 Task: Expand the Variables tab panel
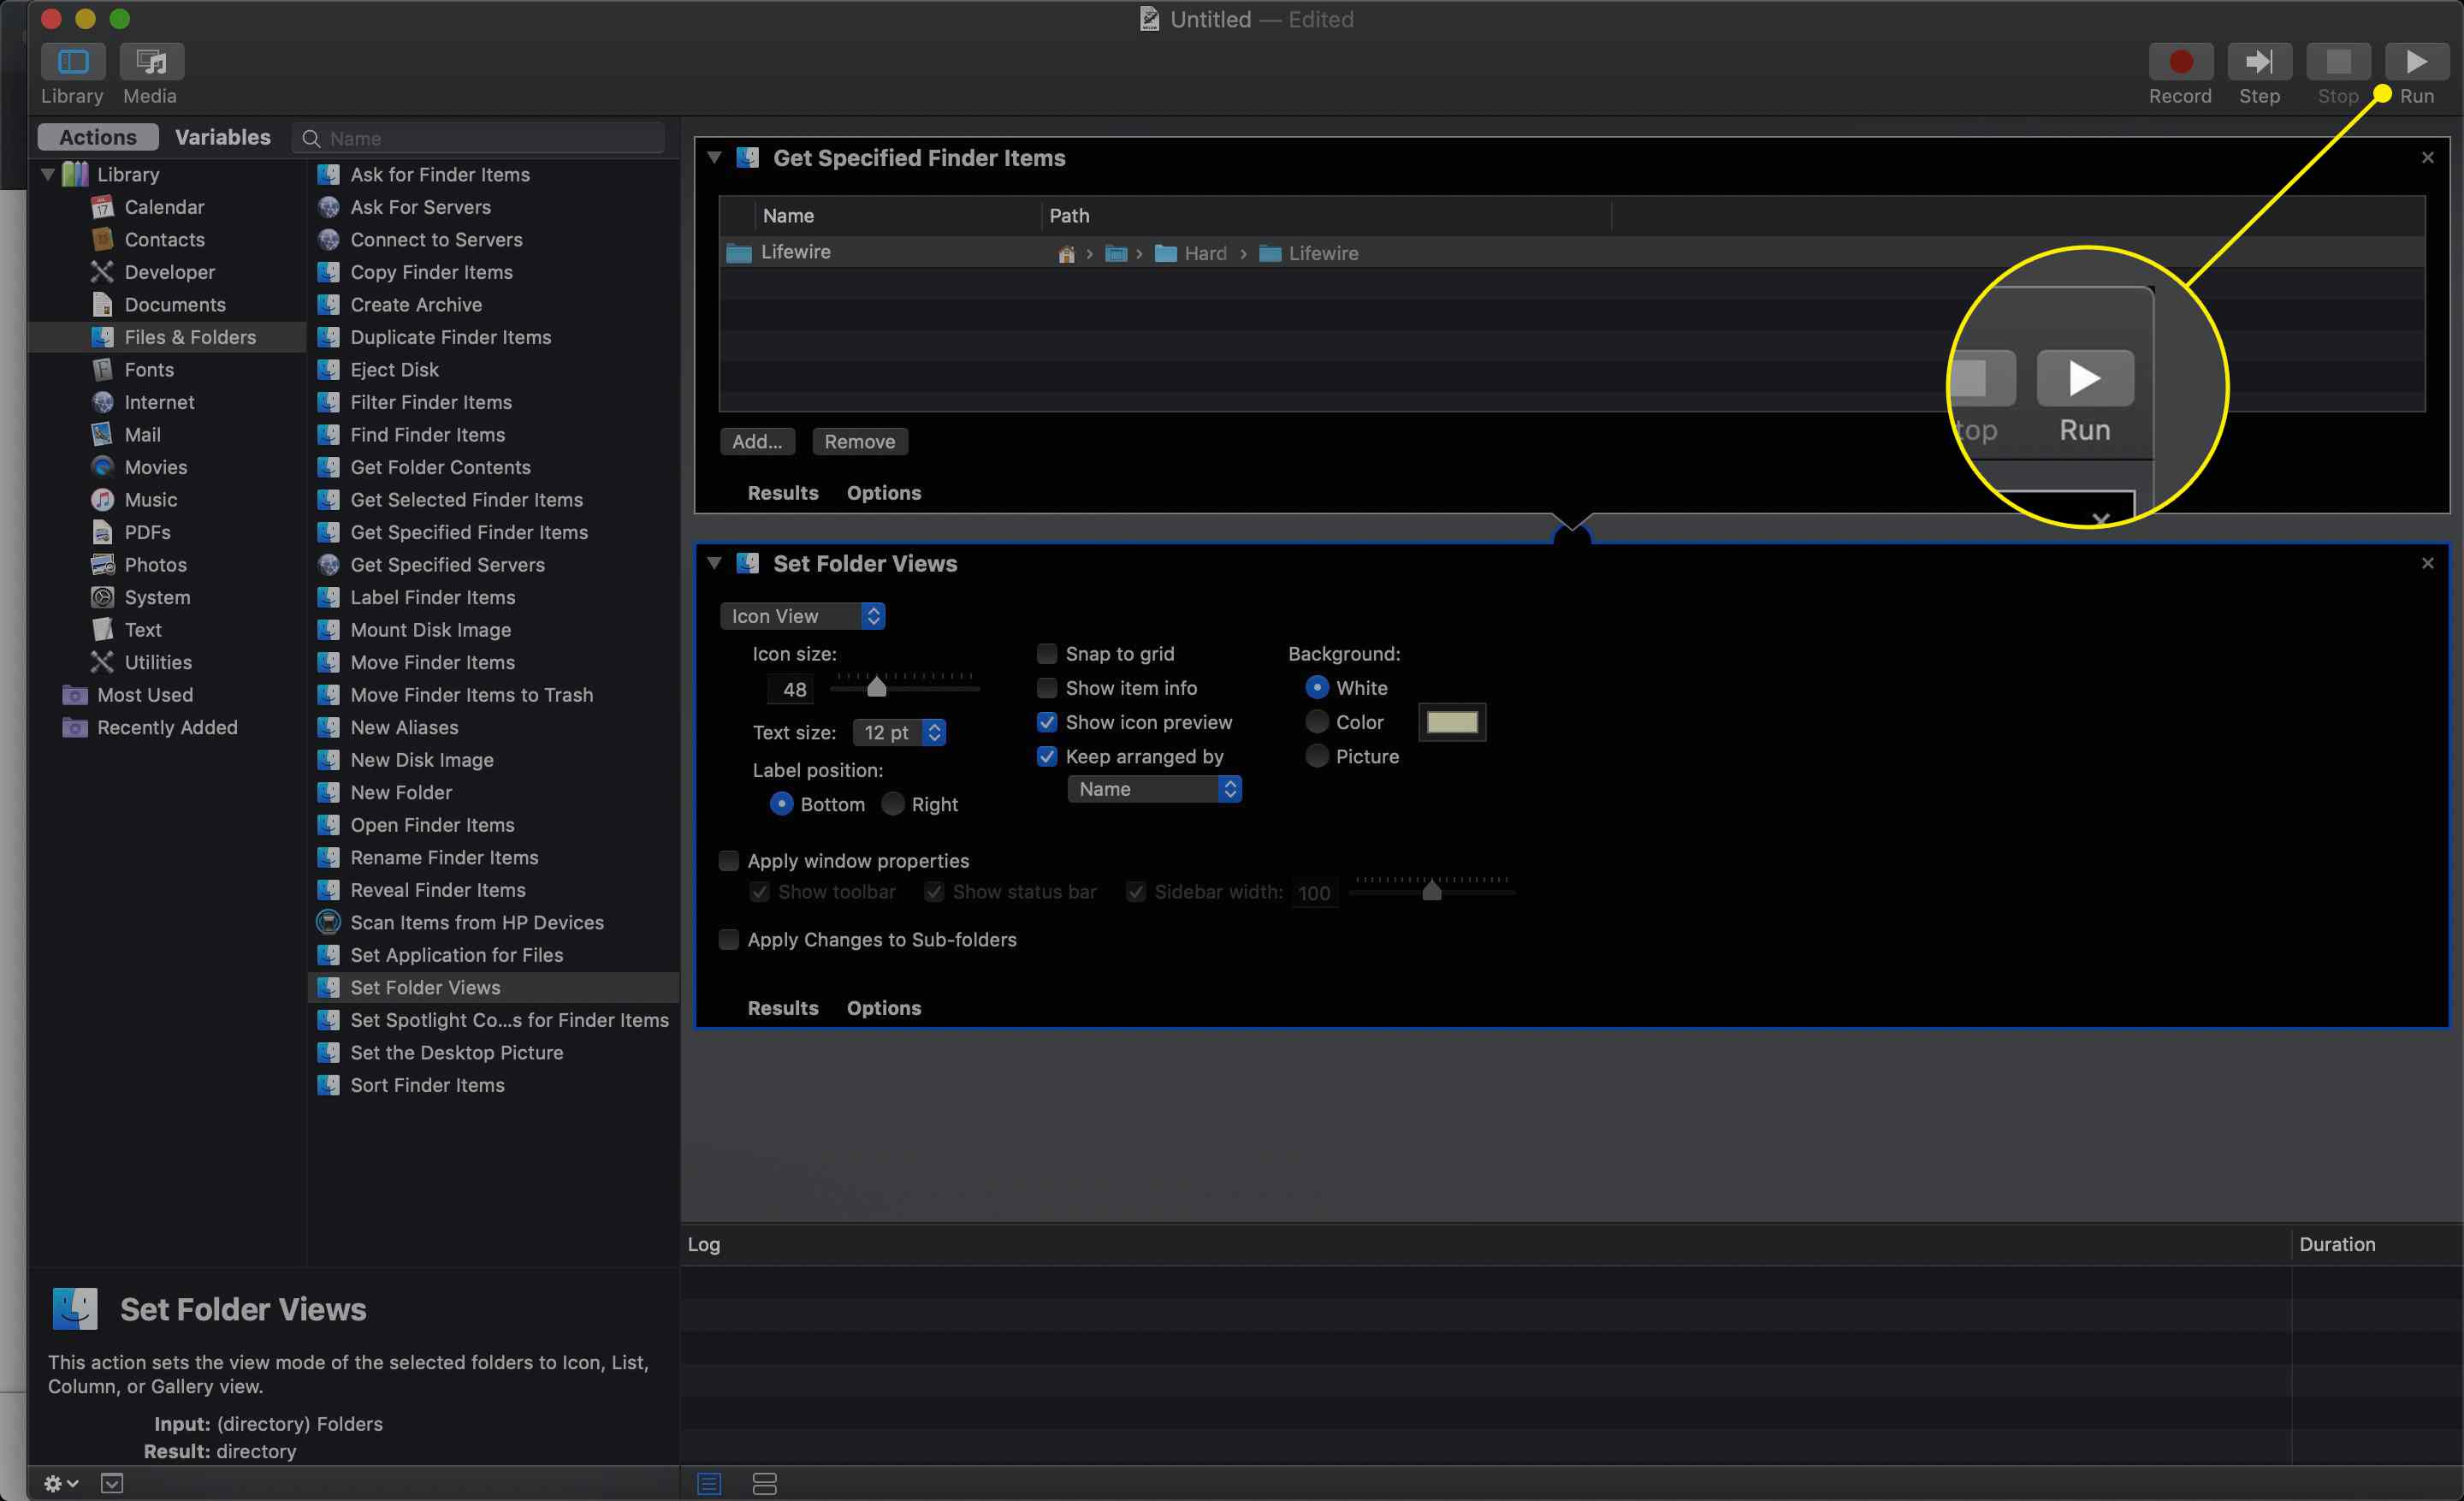tap(222, 135)
